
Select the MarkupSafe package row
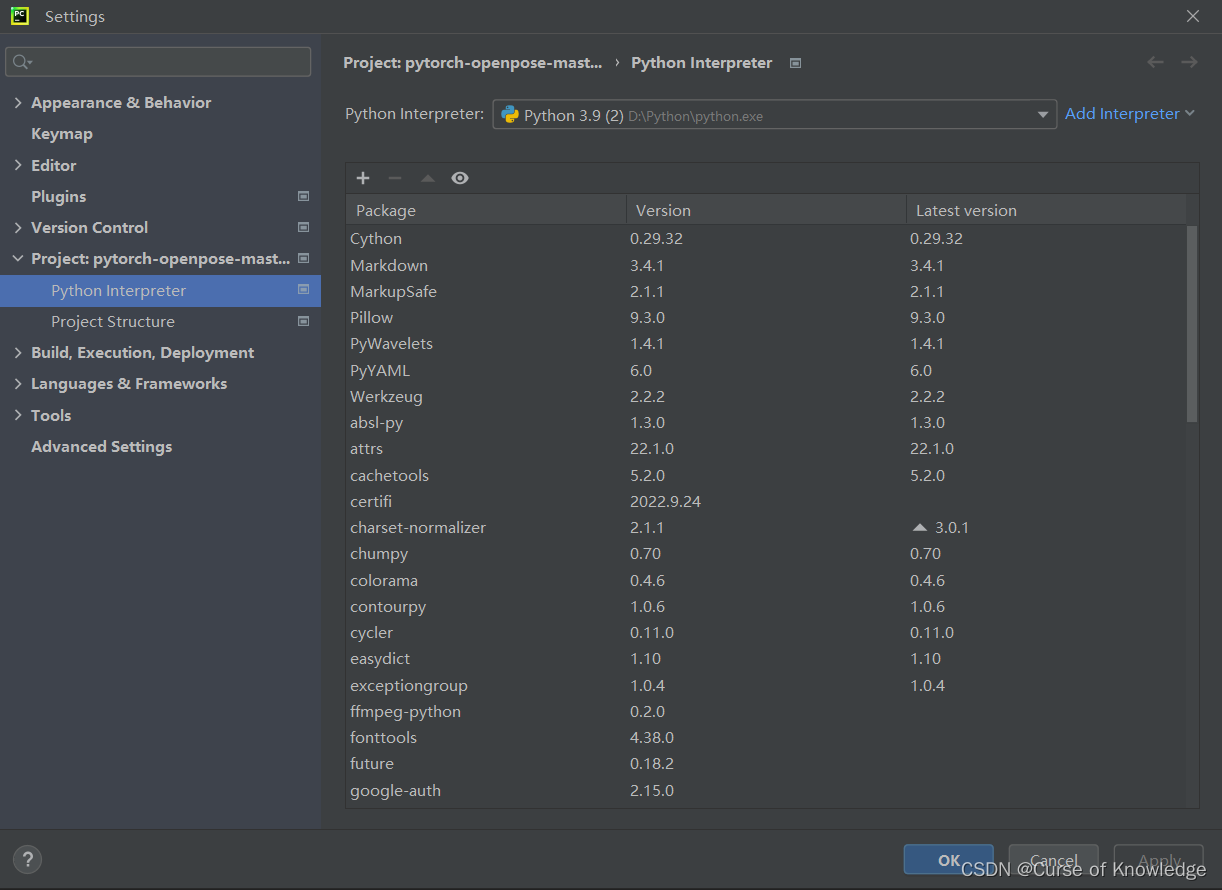pos(766,291)
